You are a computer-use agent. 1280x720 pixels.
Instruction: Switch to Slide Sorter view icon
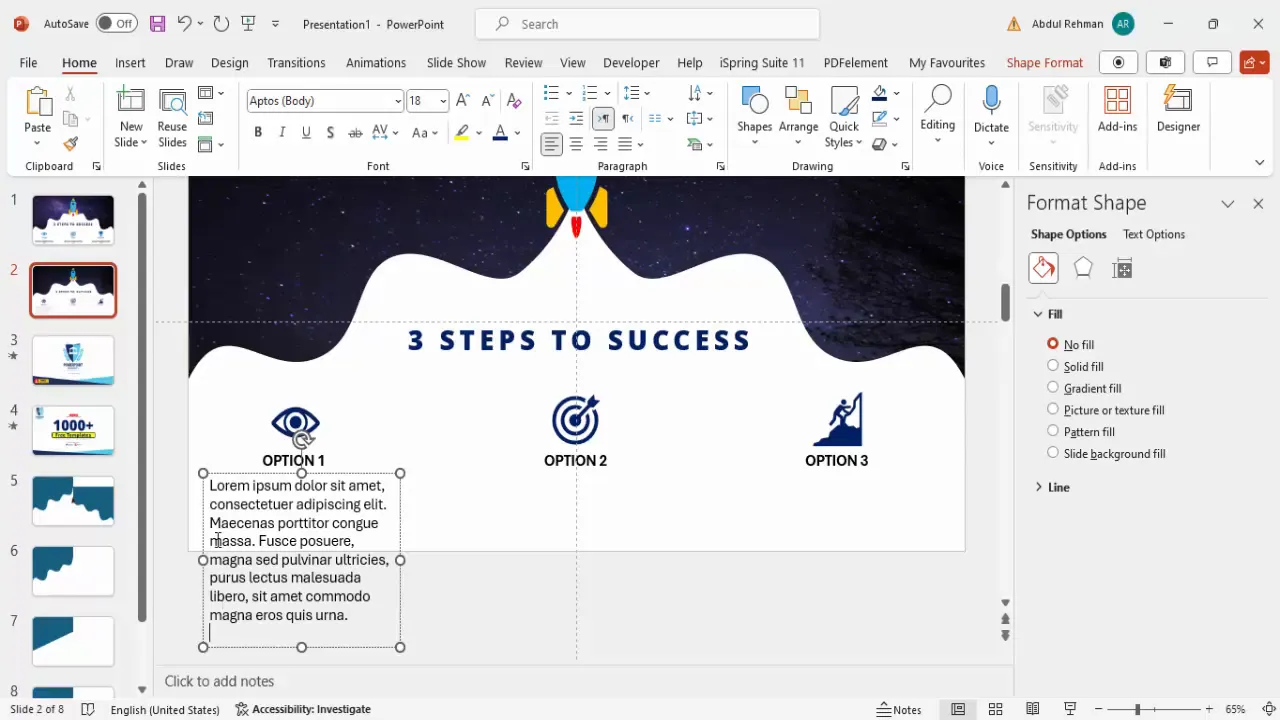coord(995,709)
